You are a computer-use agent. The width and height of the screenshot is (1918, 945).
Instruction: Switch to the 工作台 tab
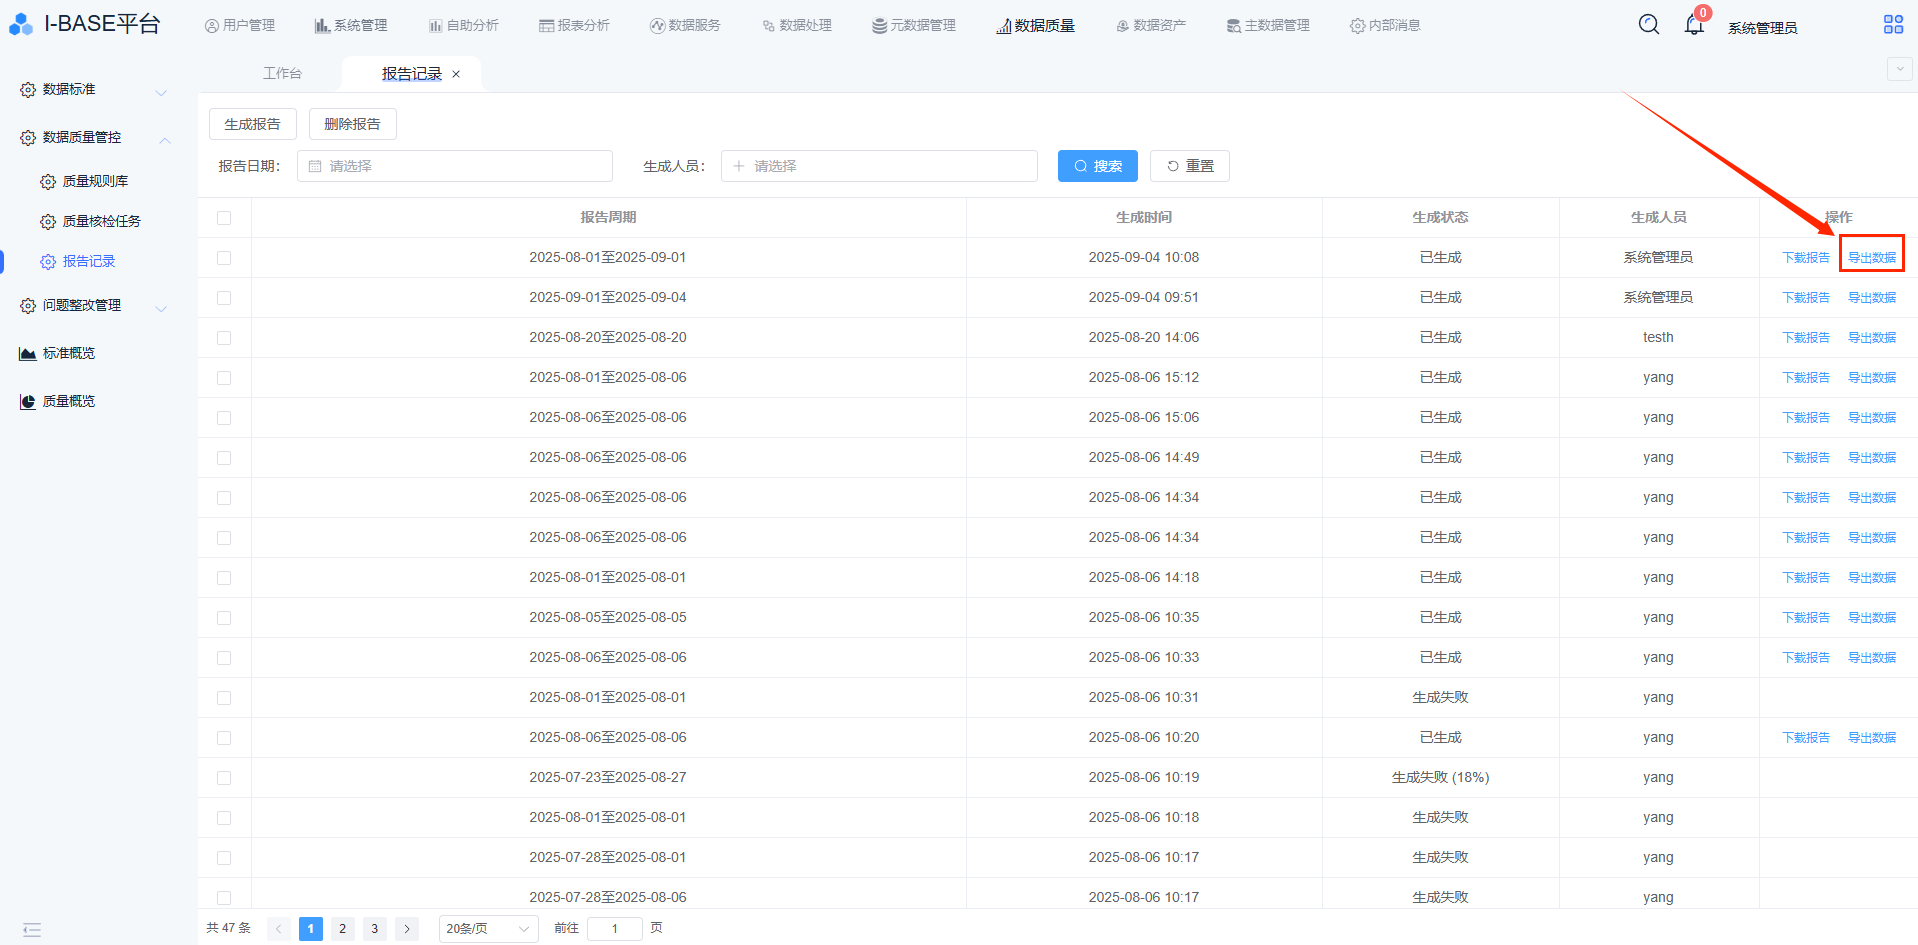tap(282, 74)
